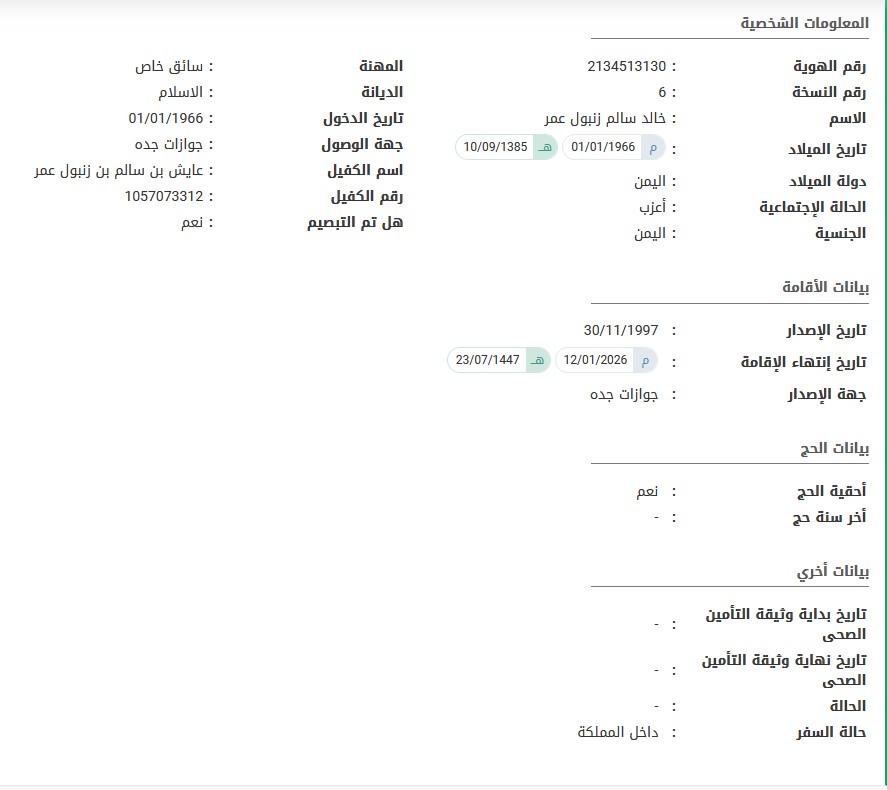Click the Hijri 'هـ' badge beside birth date

[x=545, y=148]
